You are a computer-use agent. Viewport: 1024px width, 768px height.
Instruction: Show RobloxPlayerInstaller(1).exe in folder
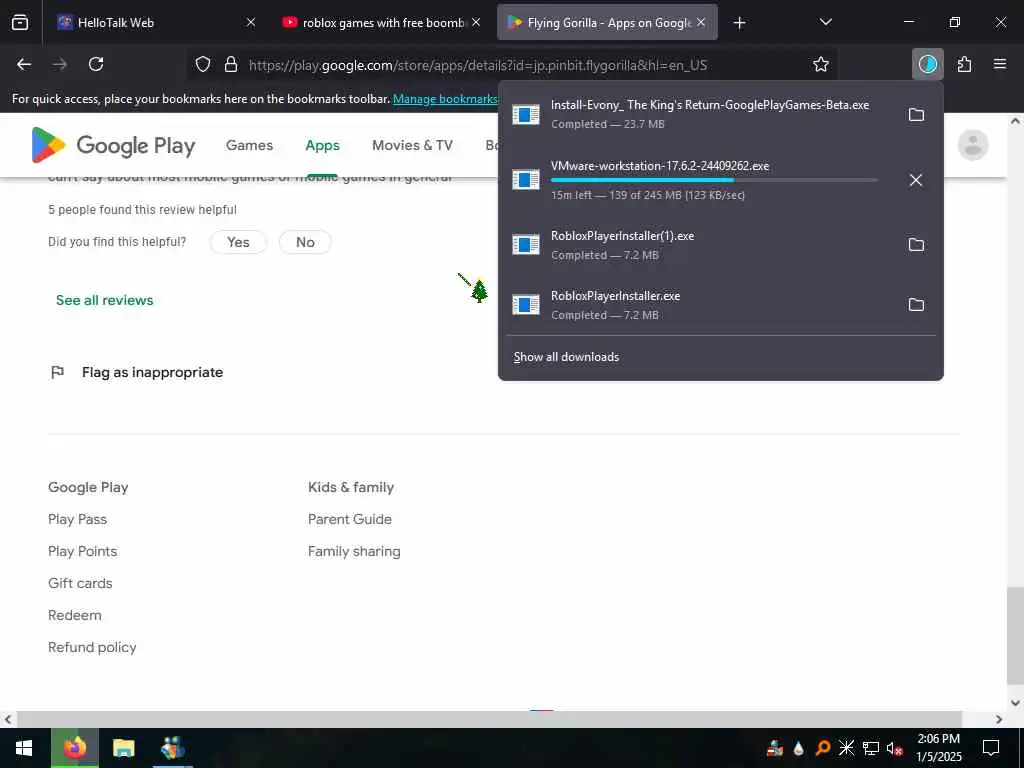916,245
